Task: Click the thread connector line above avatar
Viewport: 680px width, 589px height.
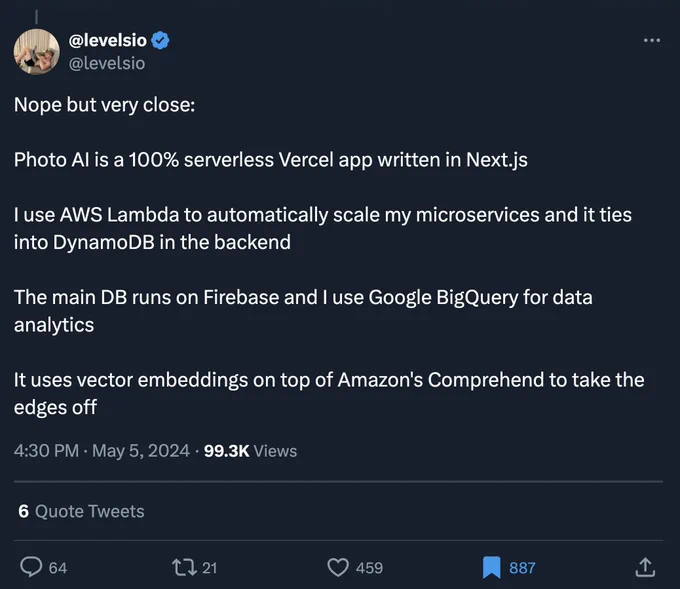Action: pos(36,16)
